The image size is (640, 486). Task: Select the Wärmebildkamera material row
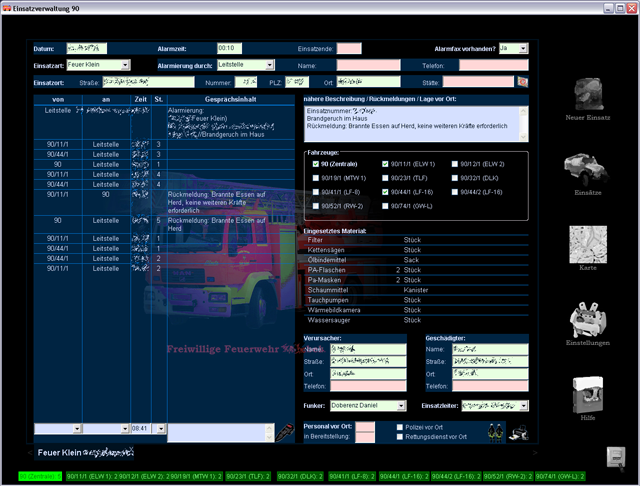pos(416,310)
